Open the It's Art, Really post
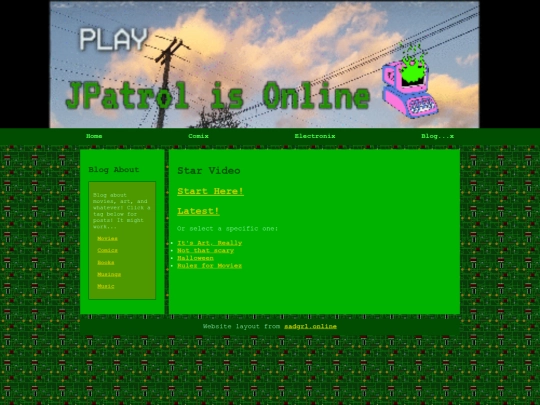540x405 pixels. point(209,243)
